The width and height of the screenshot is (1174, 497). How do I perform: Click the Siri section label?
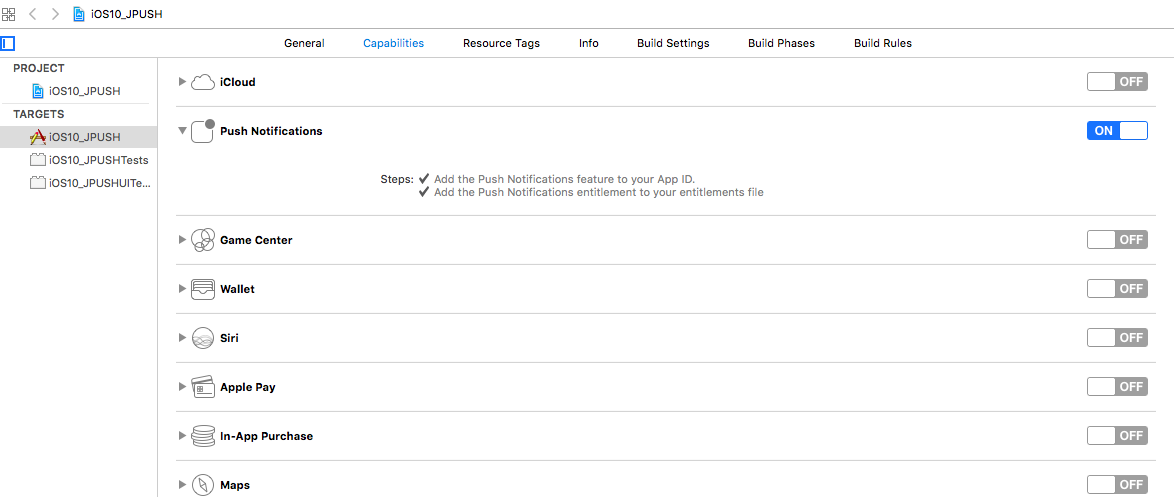pos(229,338)
